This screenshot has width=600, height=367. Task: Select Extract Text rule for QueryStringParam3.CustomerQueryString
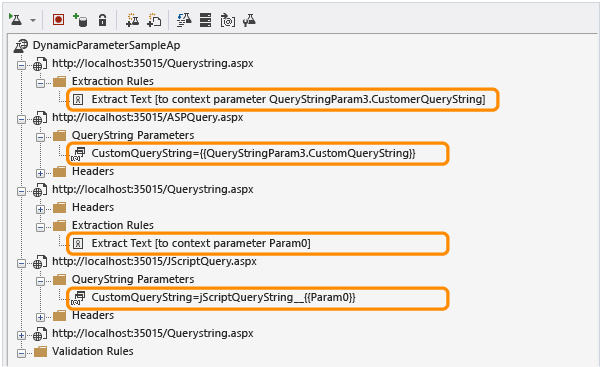coord(288,99)
